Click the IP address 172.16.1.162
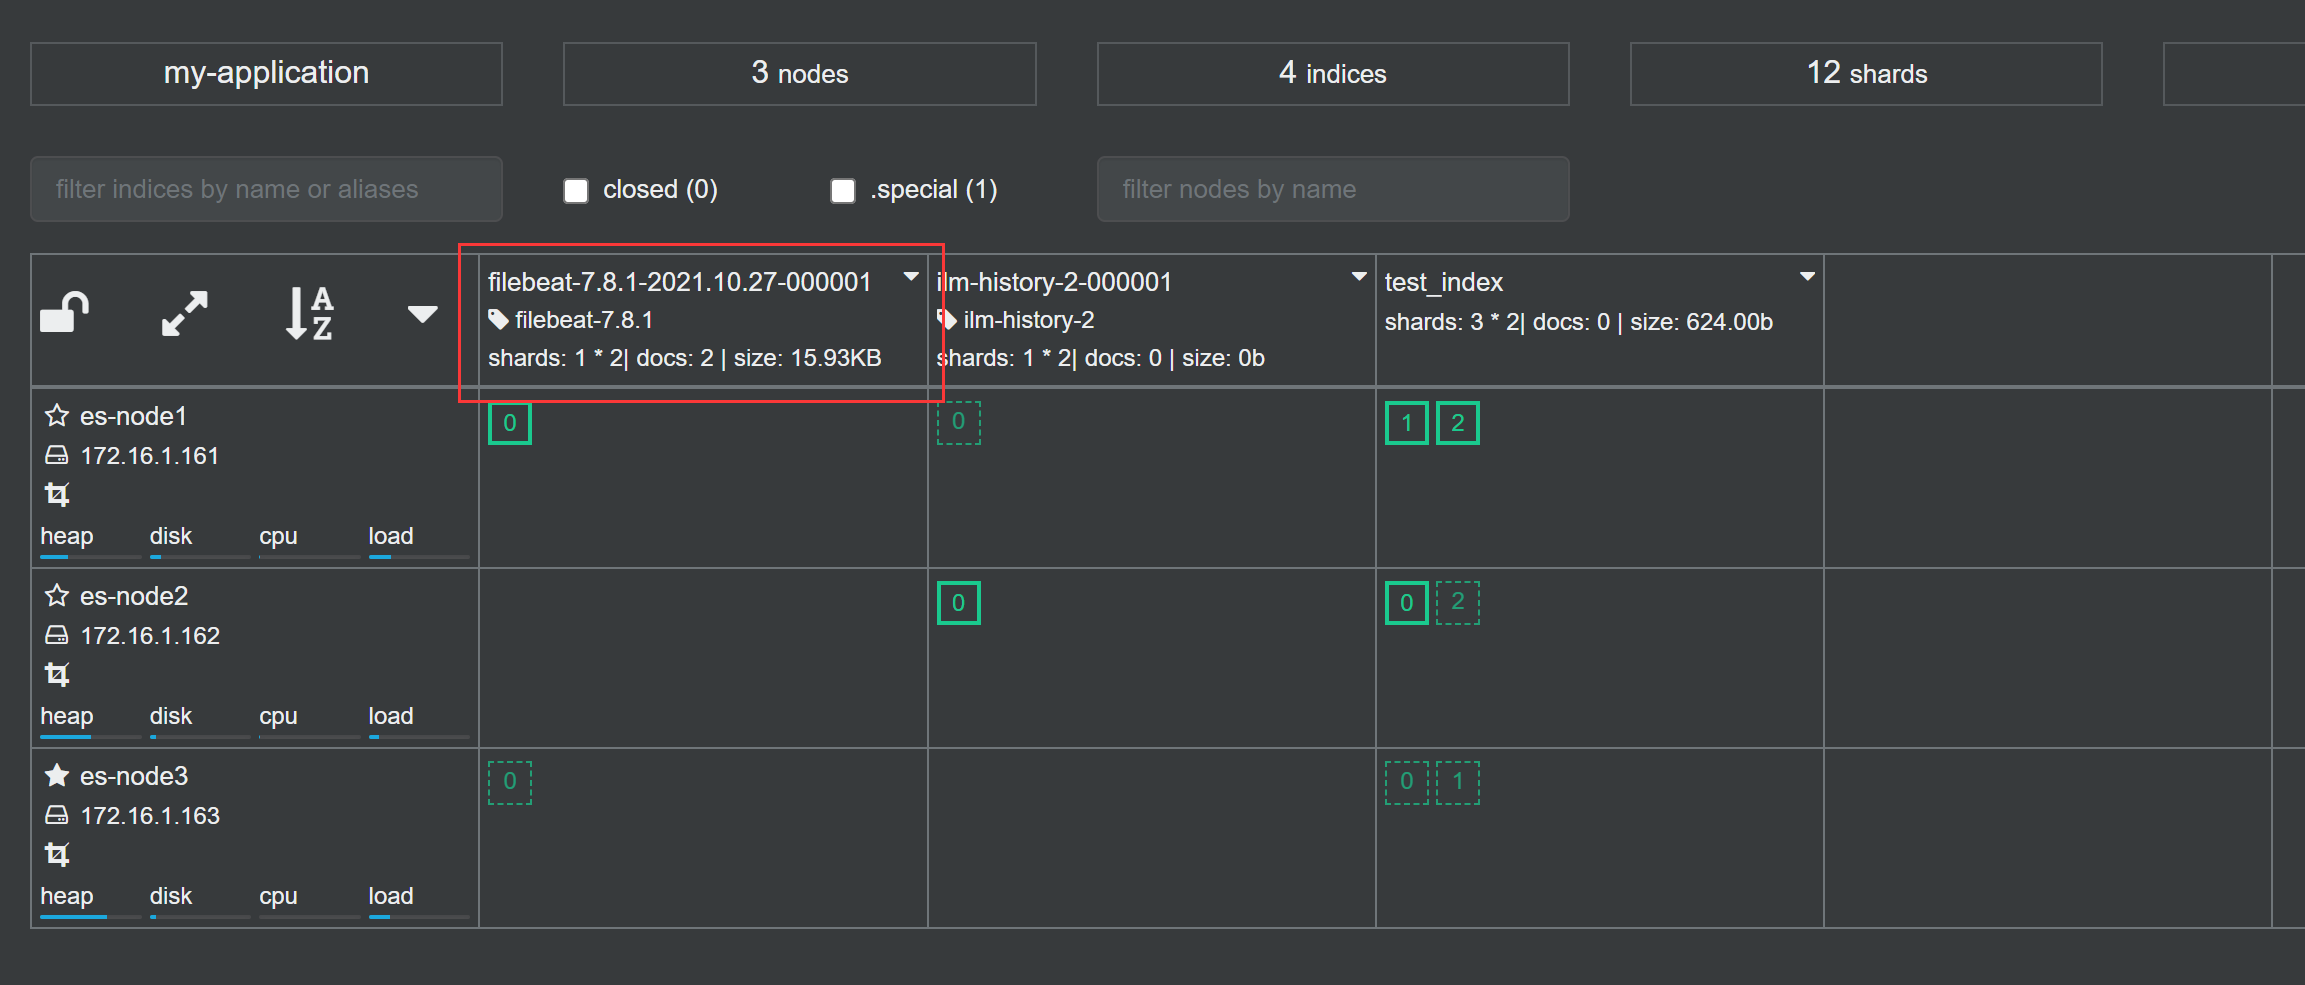 (x=150, y=636)
